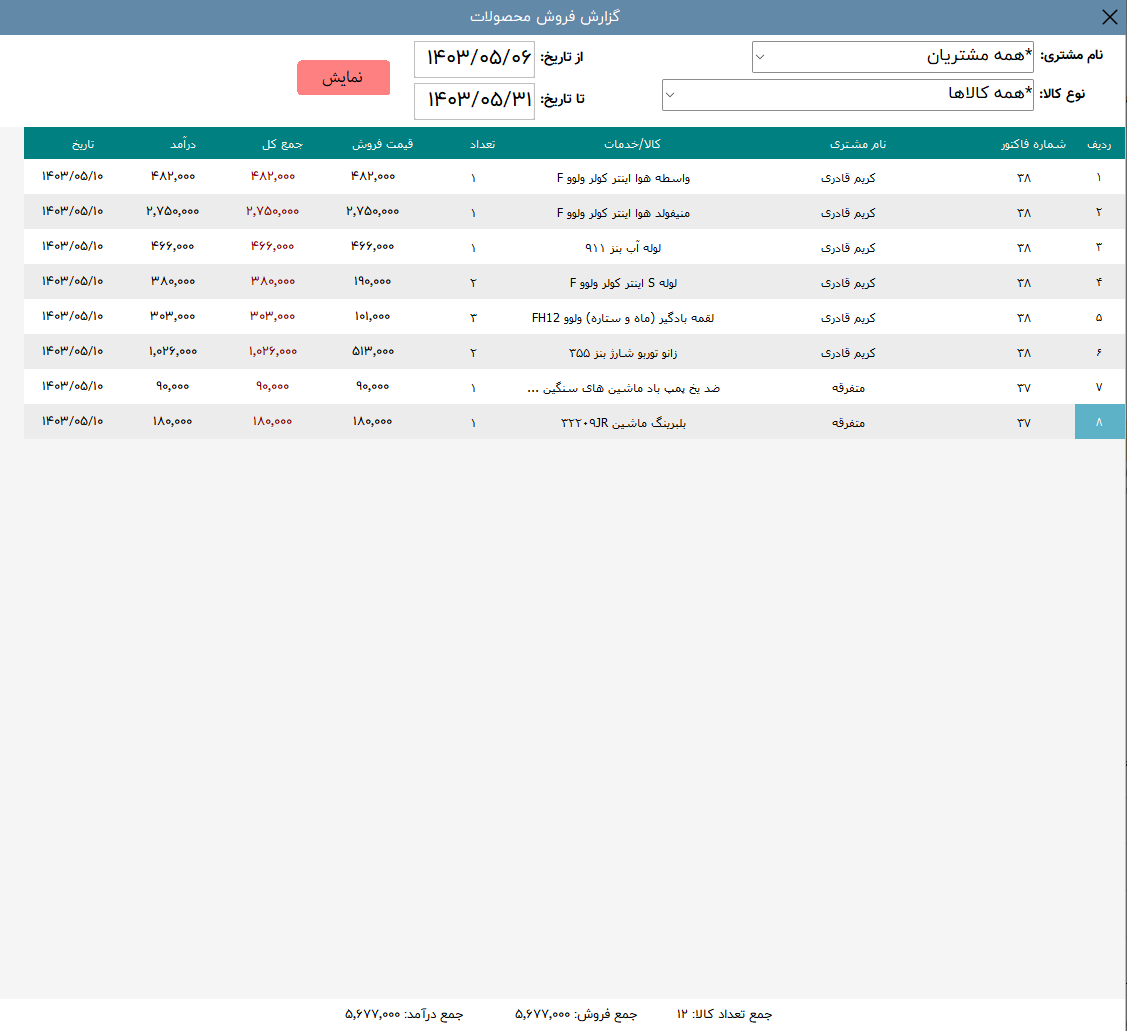
Task: Focus the تا تاریخ date field
Action: tap(474, 101)
